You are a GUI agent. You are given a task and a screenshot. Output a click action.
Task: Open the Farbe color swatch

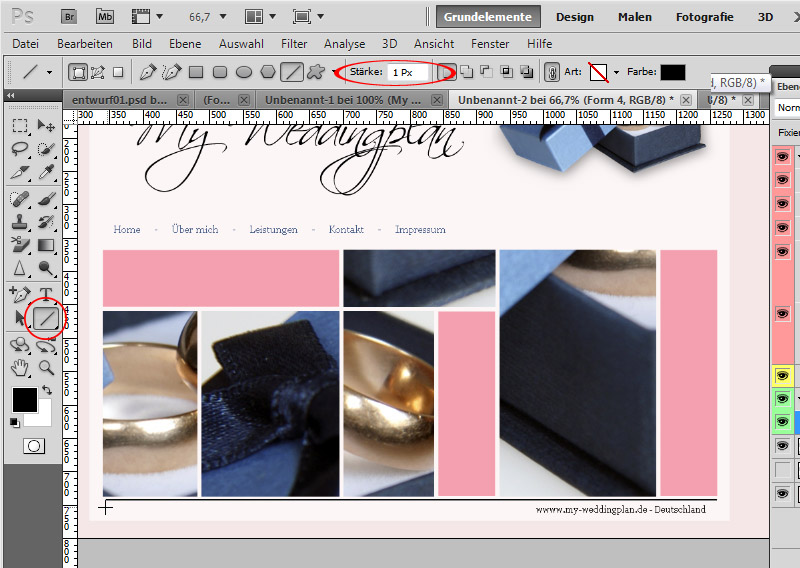tap(673, 72)
